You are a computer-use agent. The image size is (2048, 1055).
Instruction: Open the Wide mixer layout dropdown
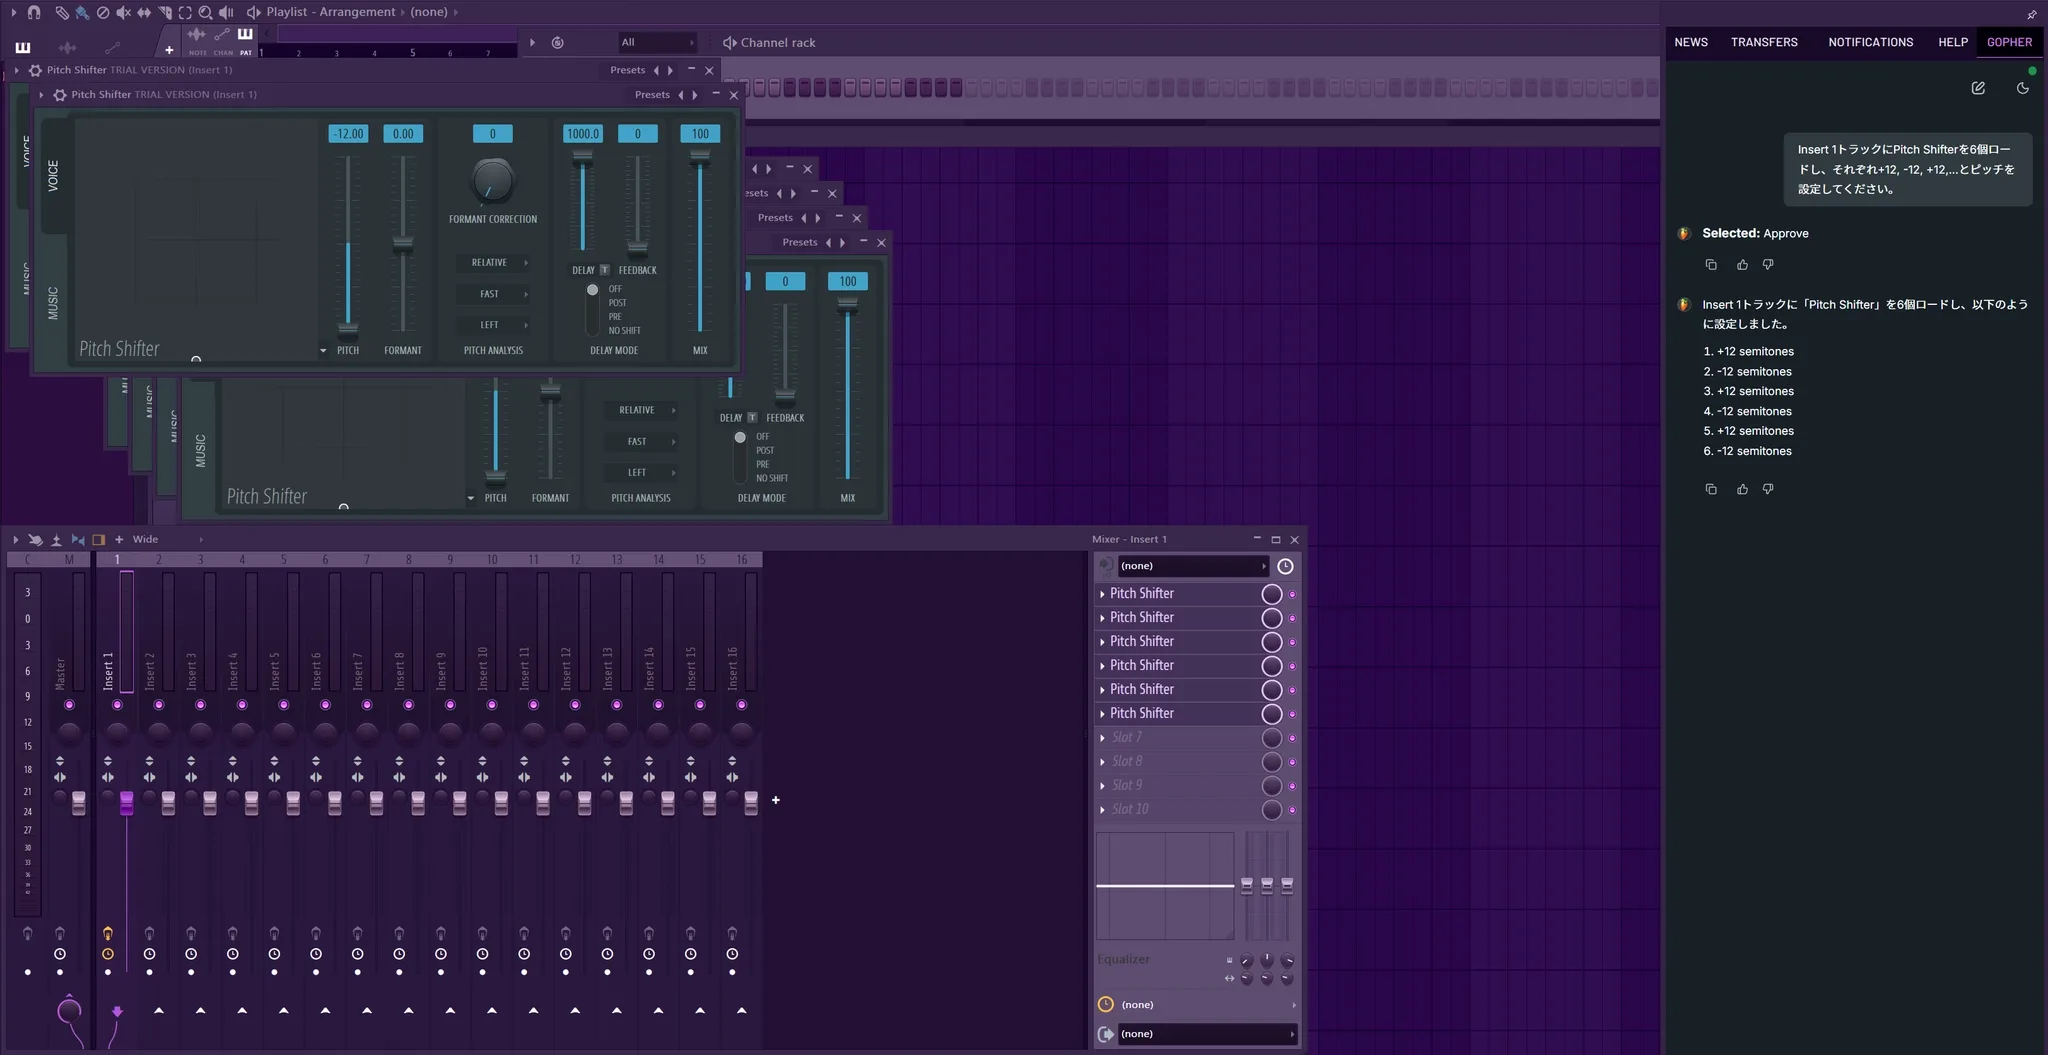click(167, 539)
